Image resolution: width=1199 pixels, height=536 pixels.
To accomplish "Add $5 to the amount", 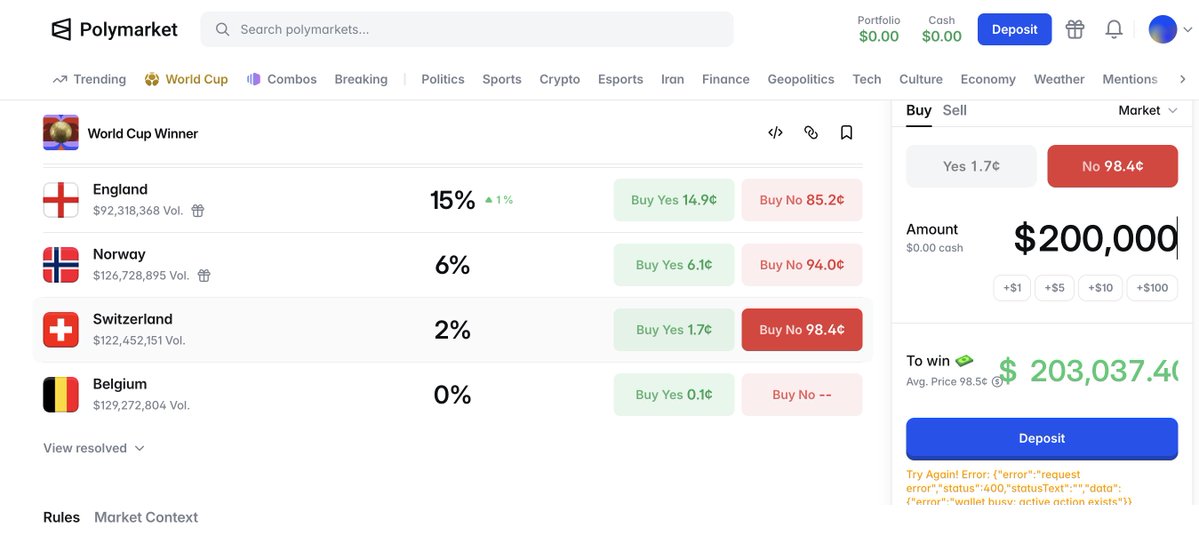I will click(x=1054, y=287).
